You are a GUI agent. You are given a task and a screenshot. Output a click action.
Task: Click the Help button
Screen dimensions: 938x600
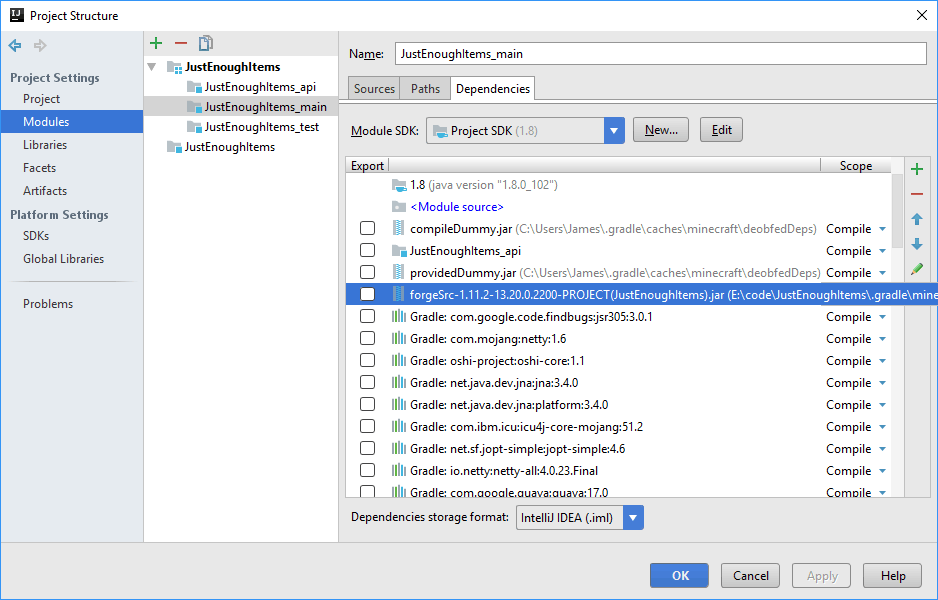[893, 575]
